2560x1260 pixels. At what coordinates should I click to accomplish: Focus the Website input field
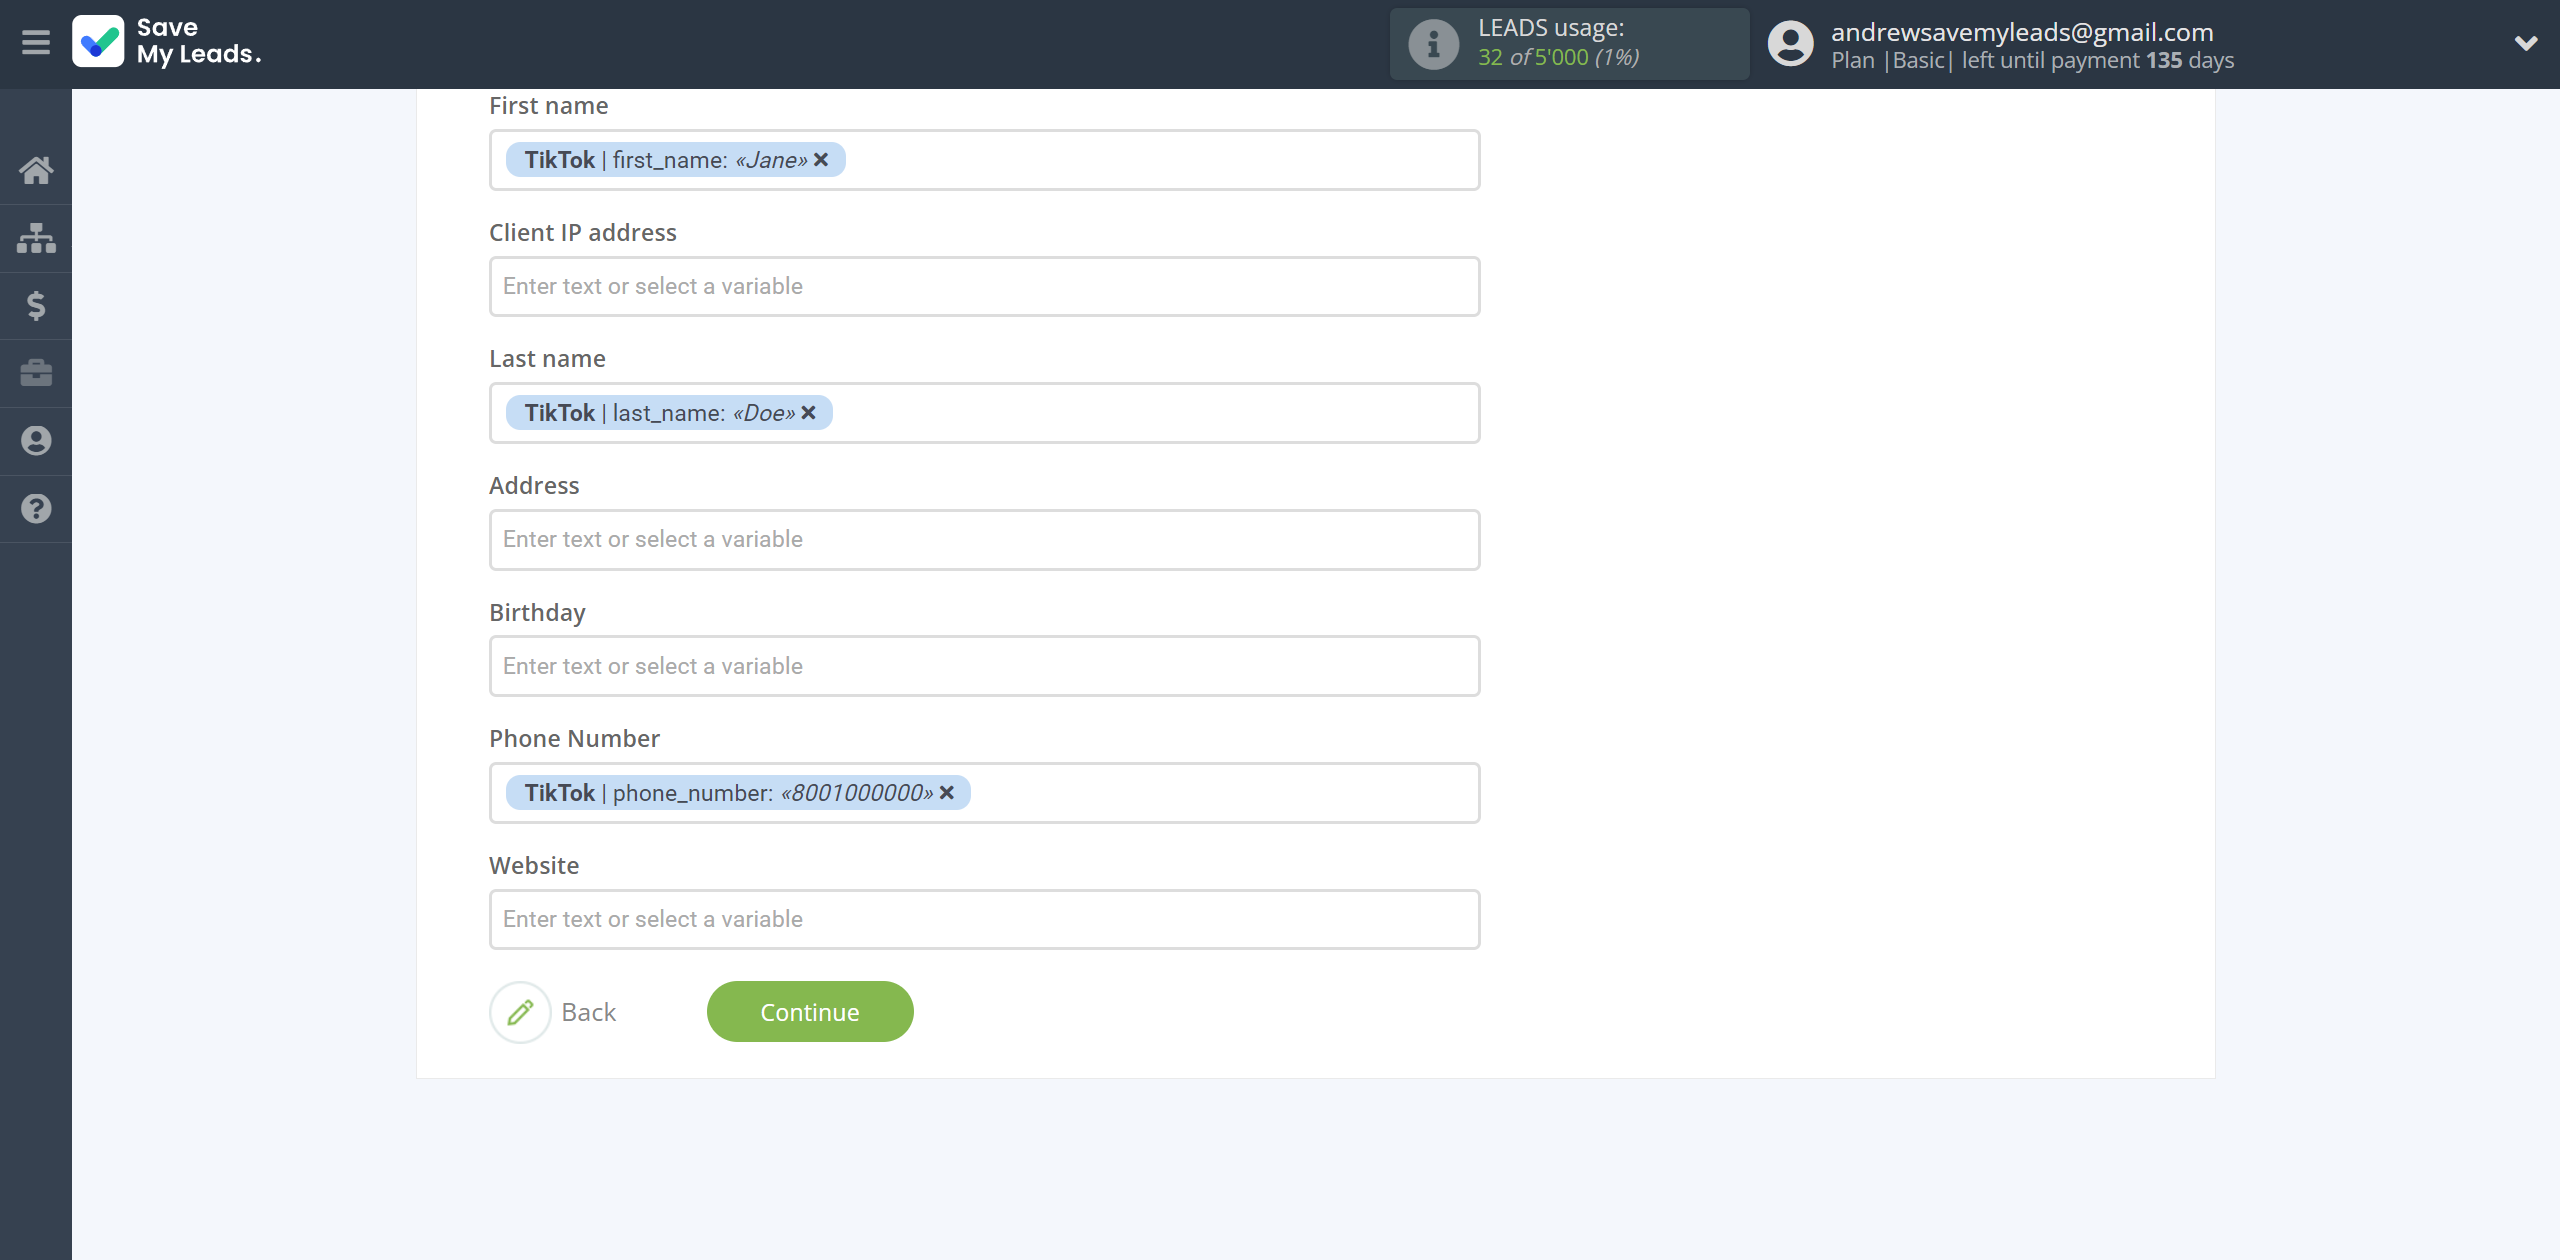coord(984,919)
